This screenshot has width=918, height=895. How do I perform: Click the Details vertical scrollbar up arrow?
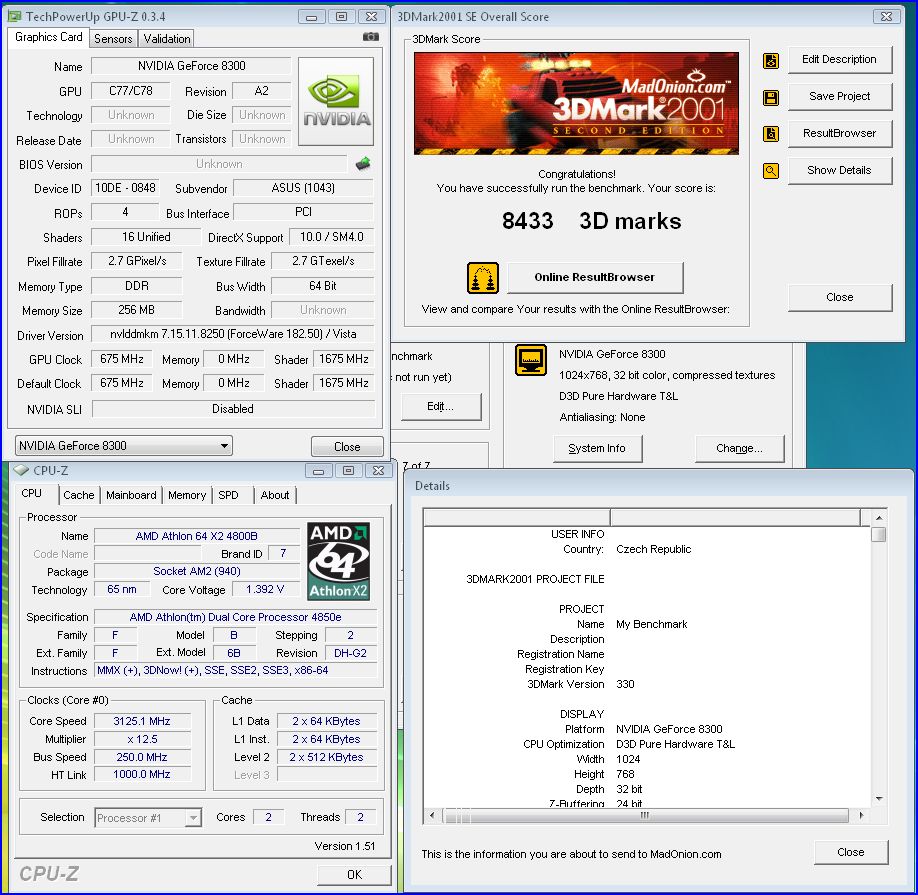click(879, 518)
